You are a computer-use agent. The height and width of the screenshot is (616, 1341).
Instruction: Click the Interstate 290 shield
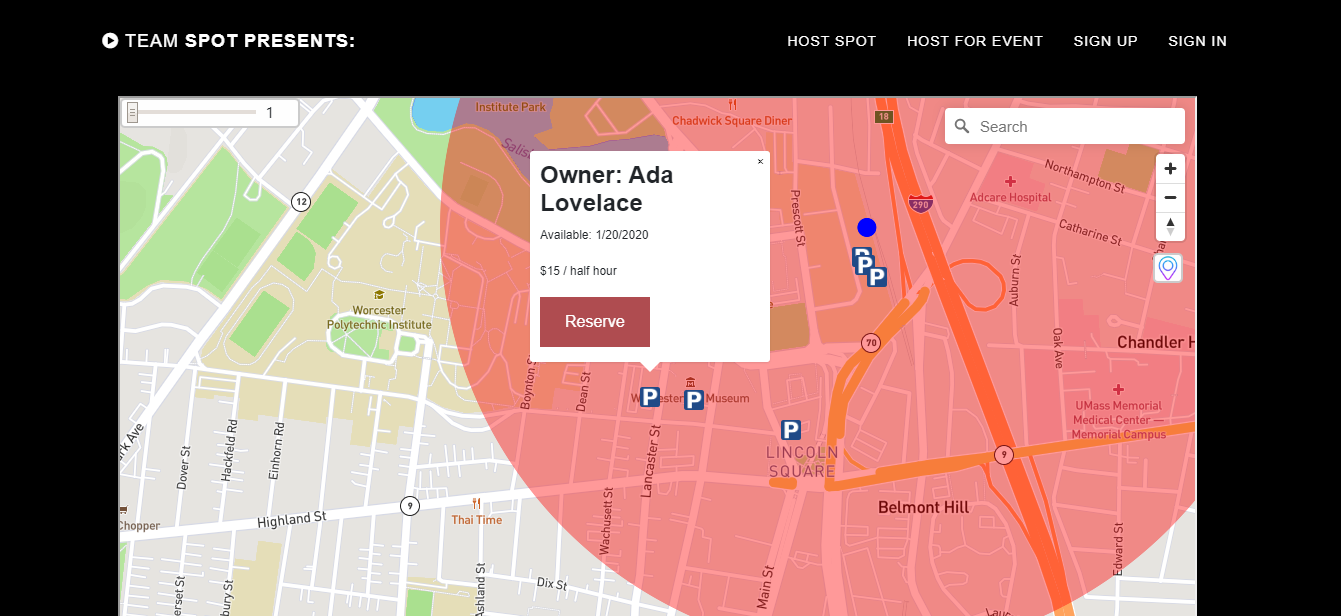click(x=920, y=204)
